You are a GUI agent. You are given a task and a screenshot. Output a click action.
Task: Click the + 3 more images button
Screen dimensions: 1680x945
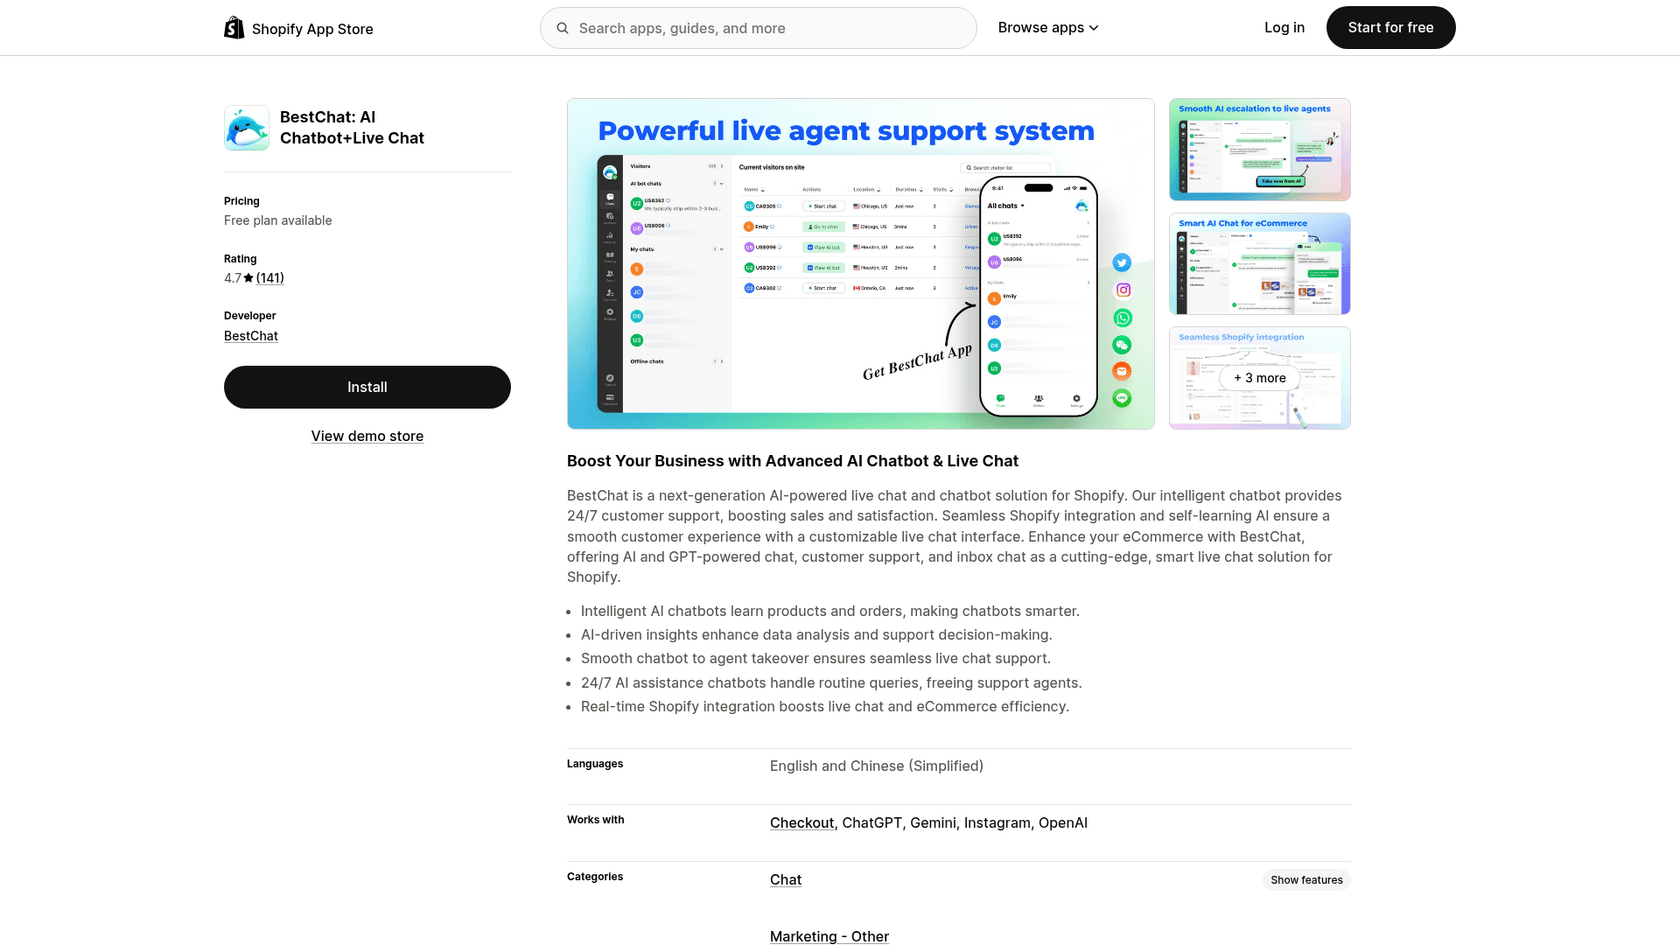(x=1260, y=378)
